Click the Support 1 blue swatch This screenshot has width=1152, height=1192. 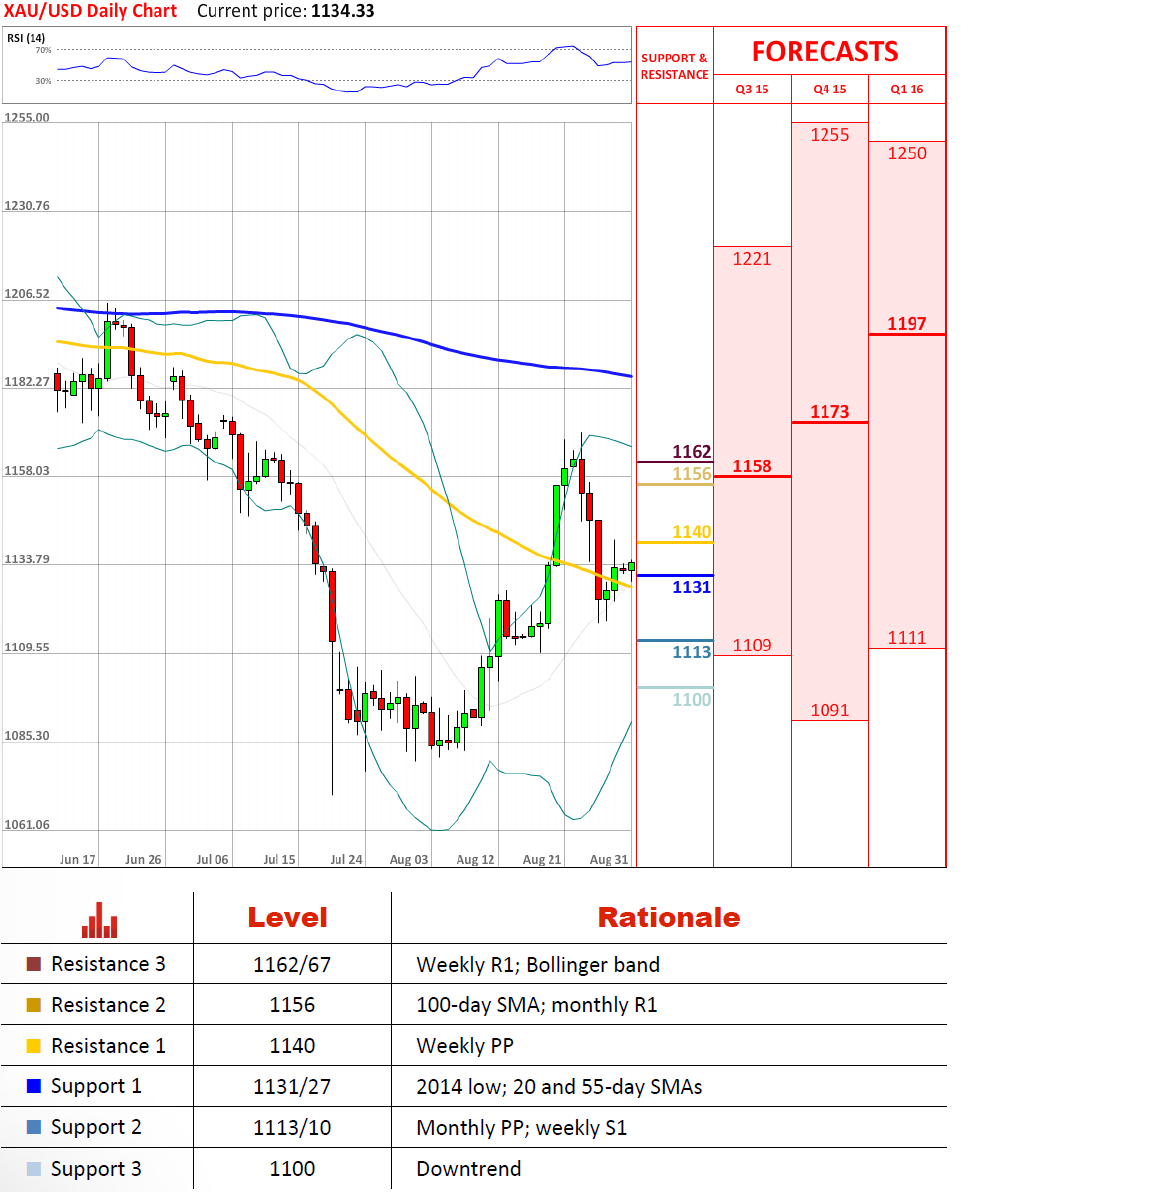point(34,1086)
